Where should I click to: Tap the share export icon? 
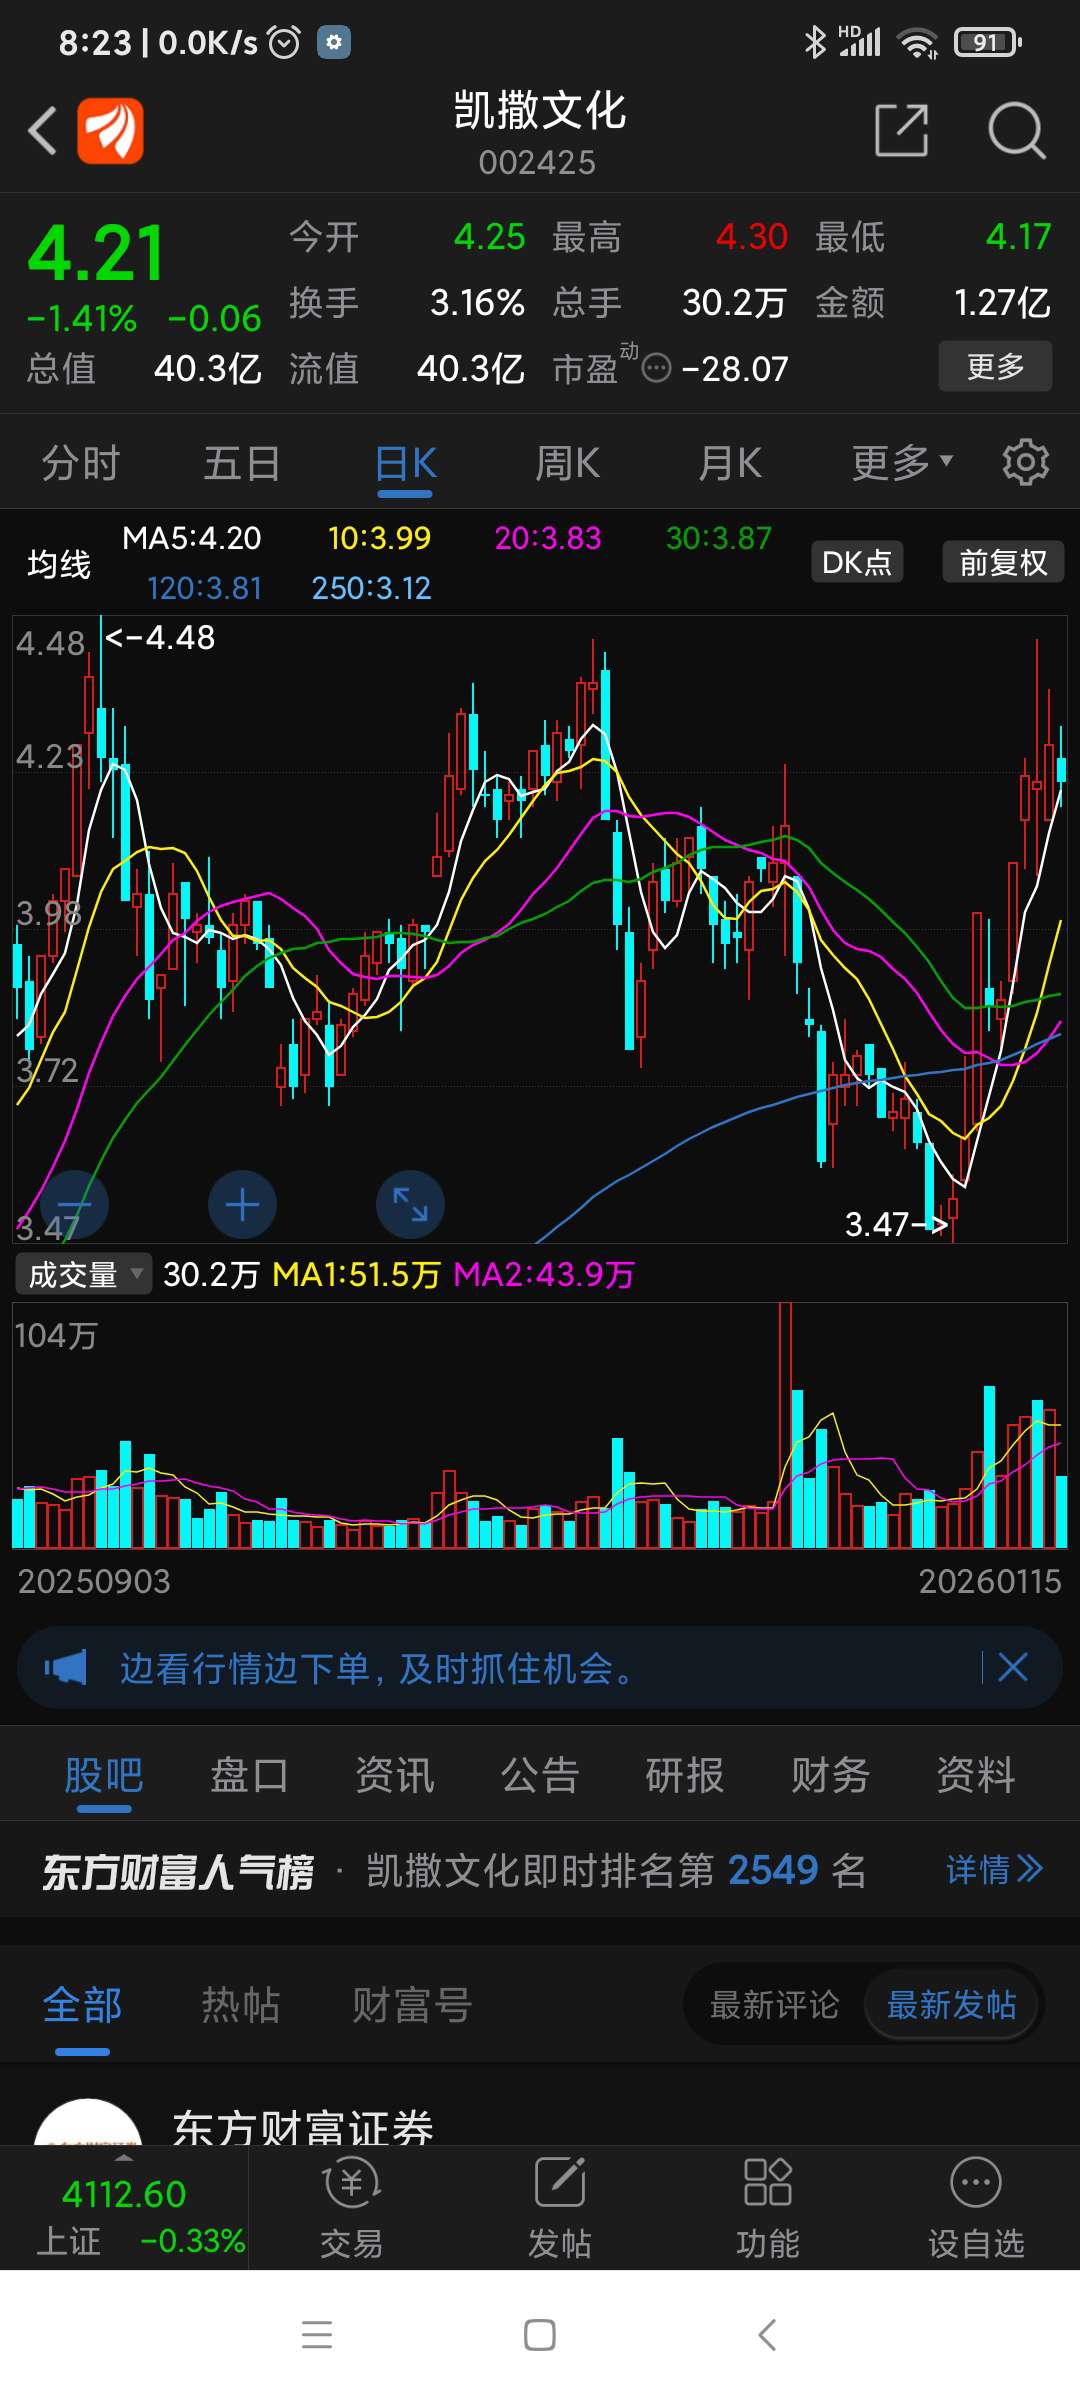pos(901,130)
